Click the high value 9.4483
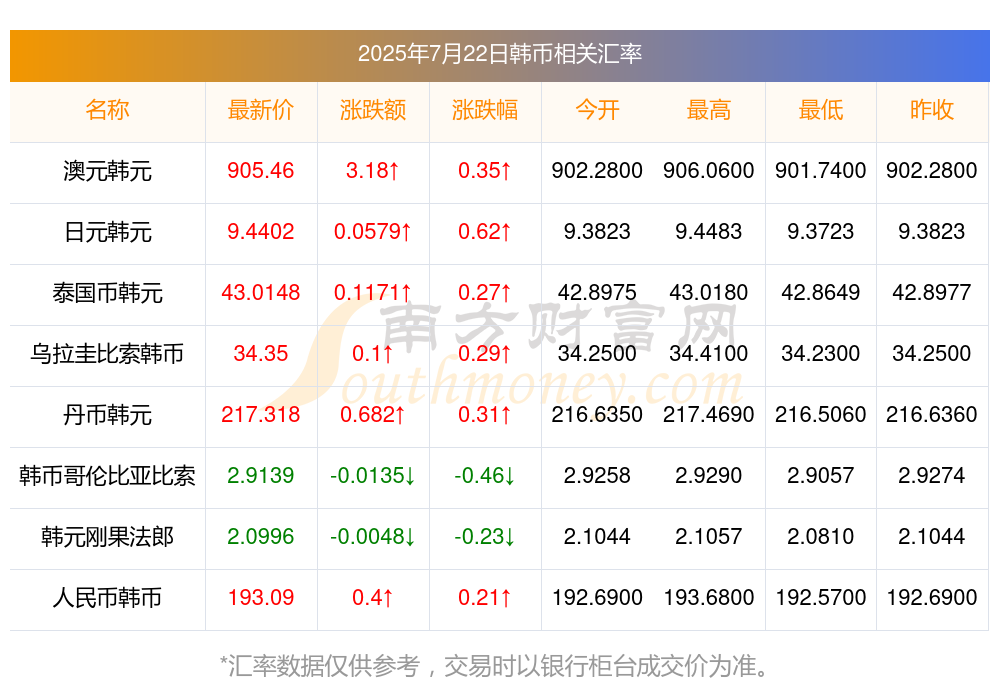Screen dimensions: 1000x698 (709, 231)
